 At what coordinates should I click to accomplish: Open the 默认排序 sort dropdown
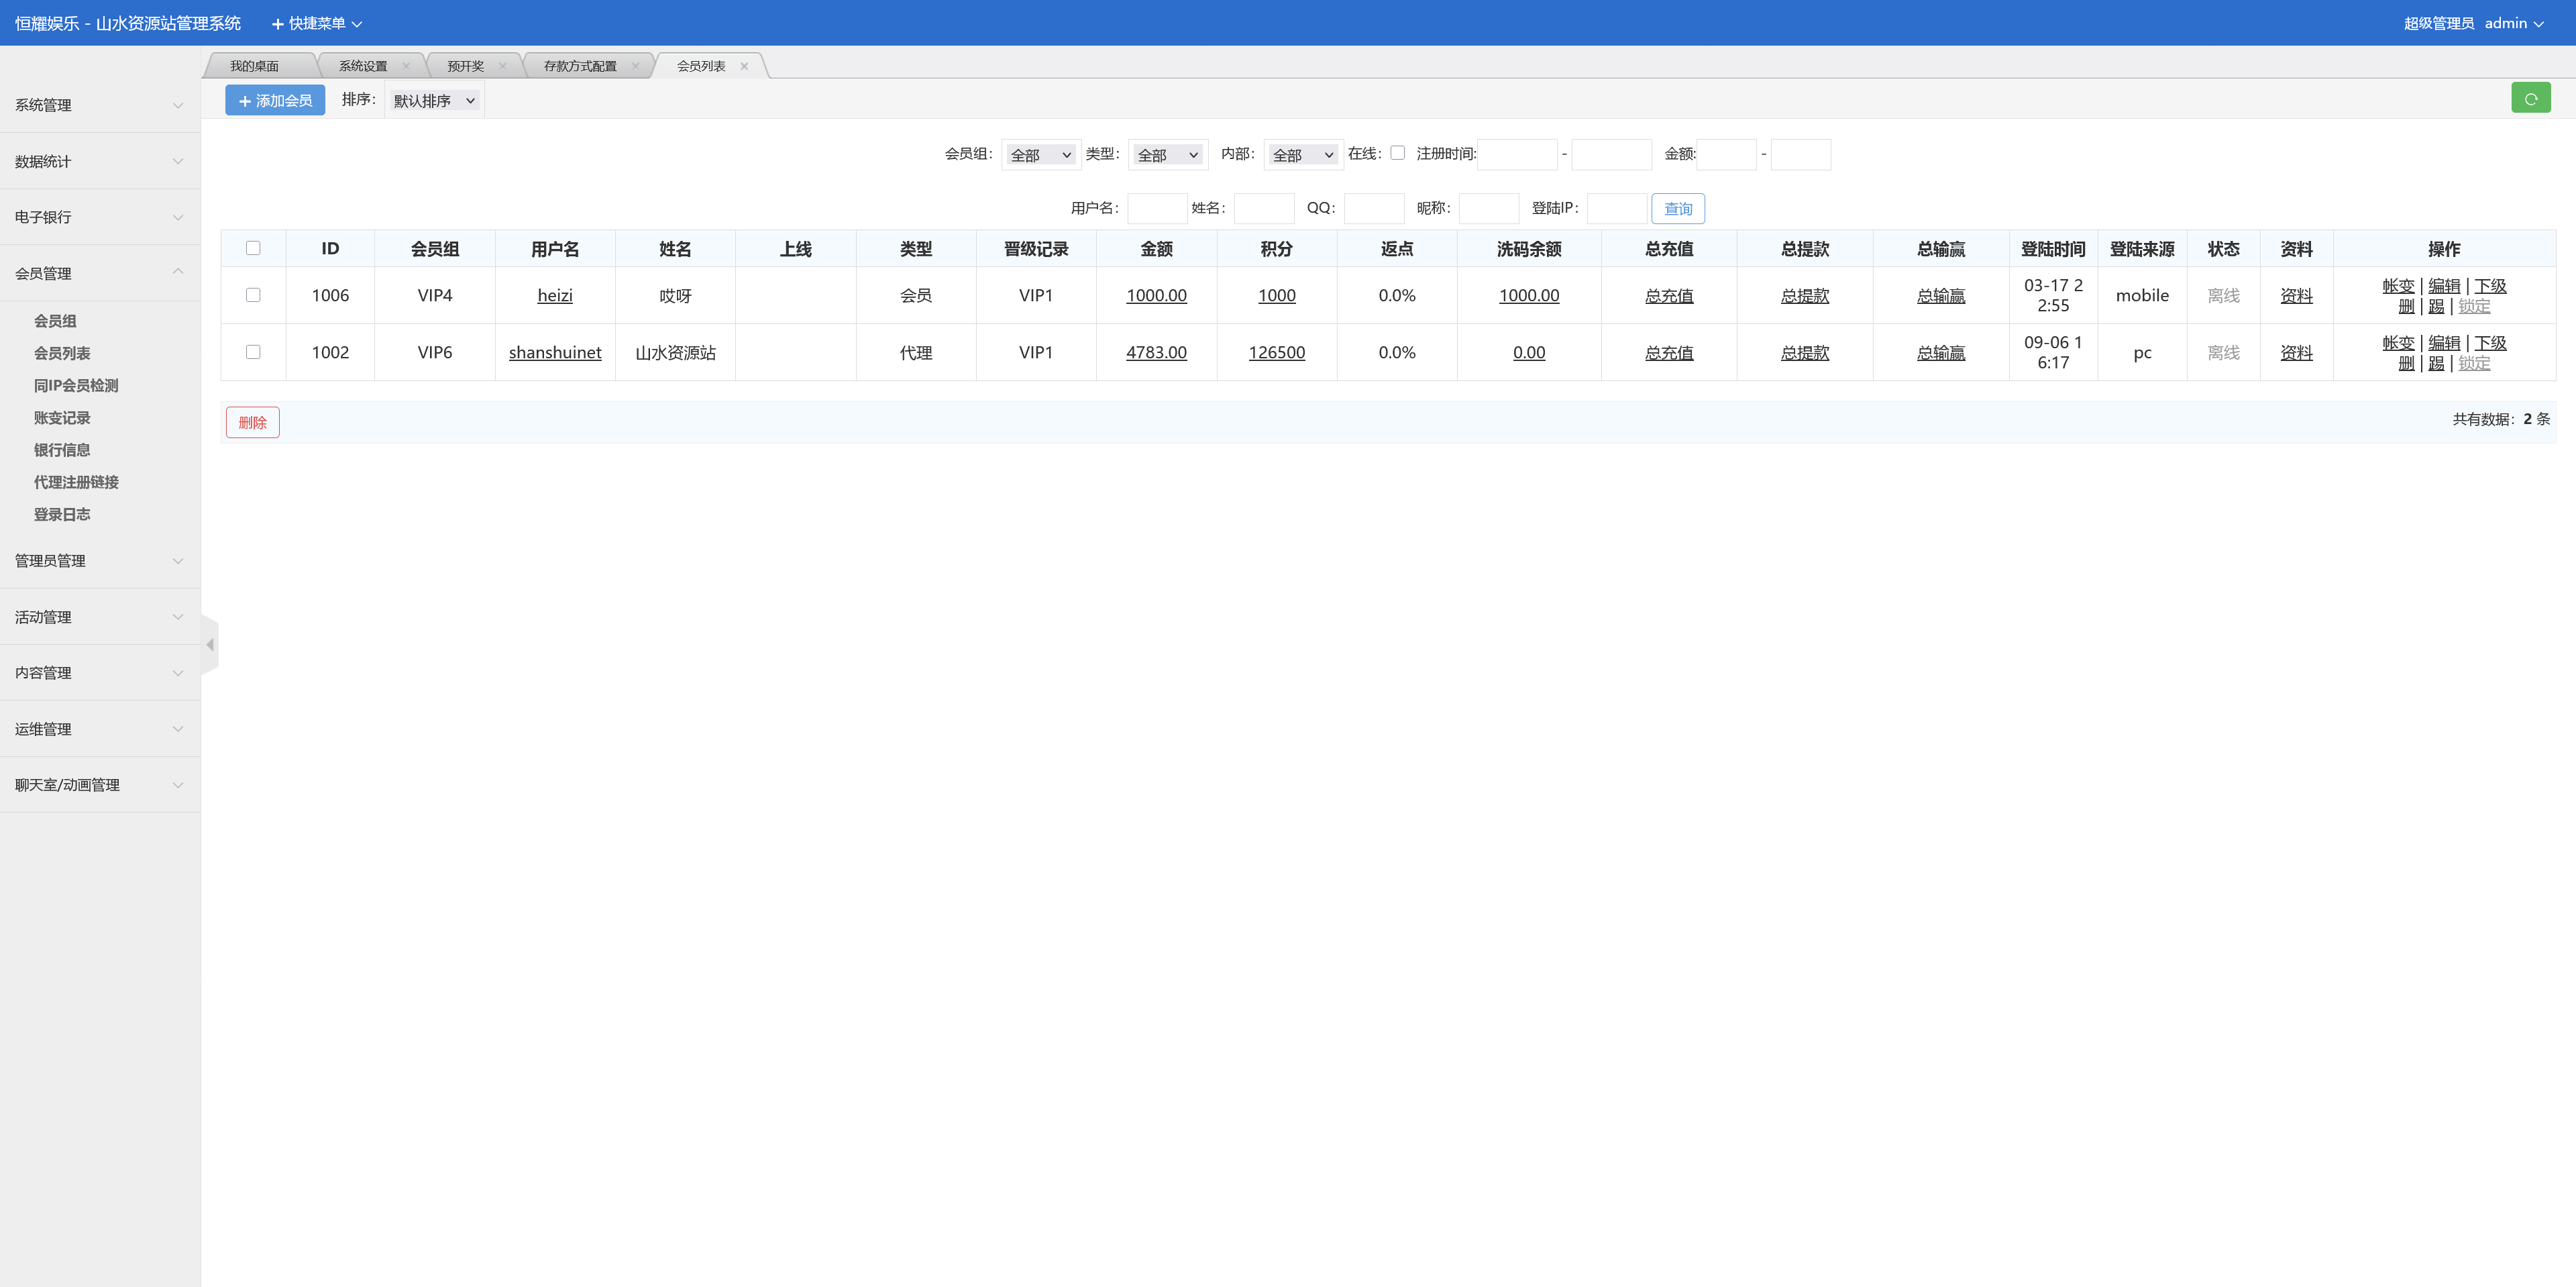click(434, 100)
